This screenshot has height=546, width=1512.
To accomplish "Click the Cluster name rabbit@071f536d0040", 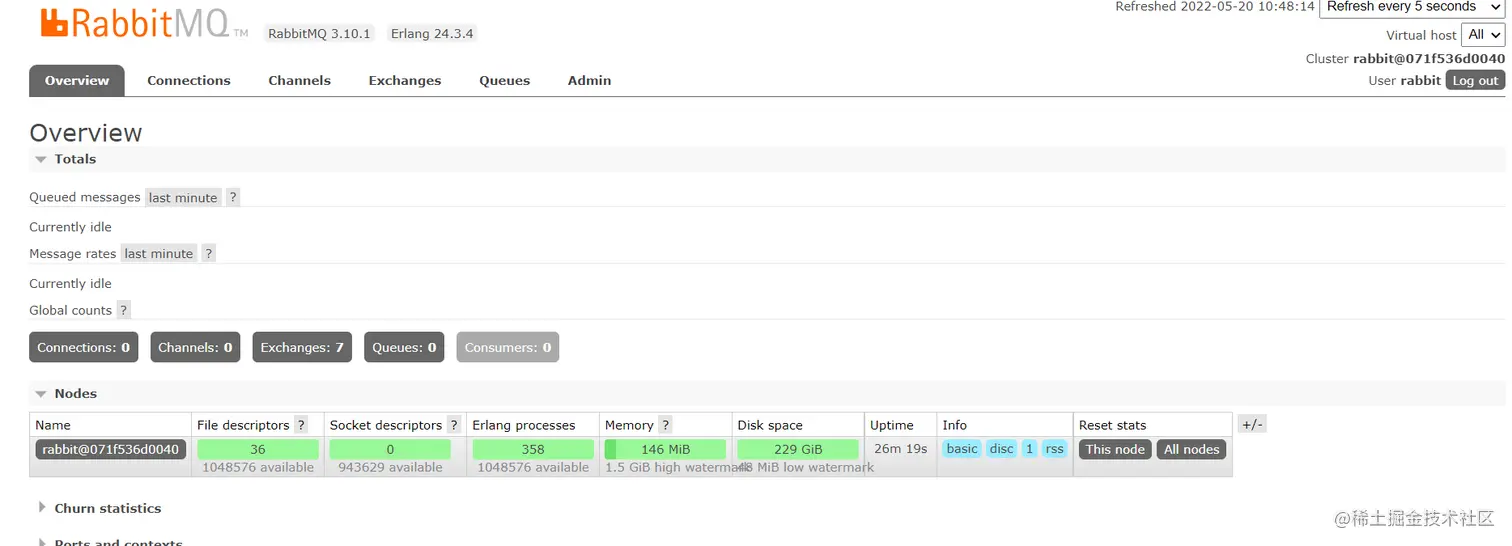I will point(1429,59).
